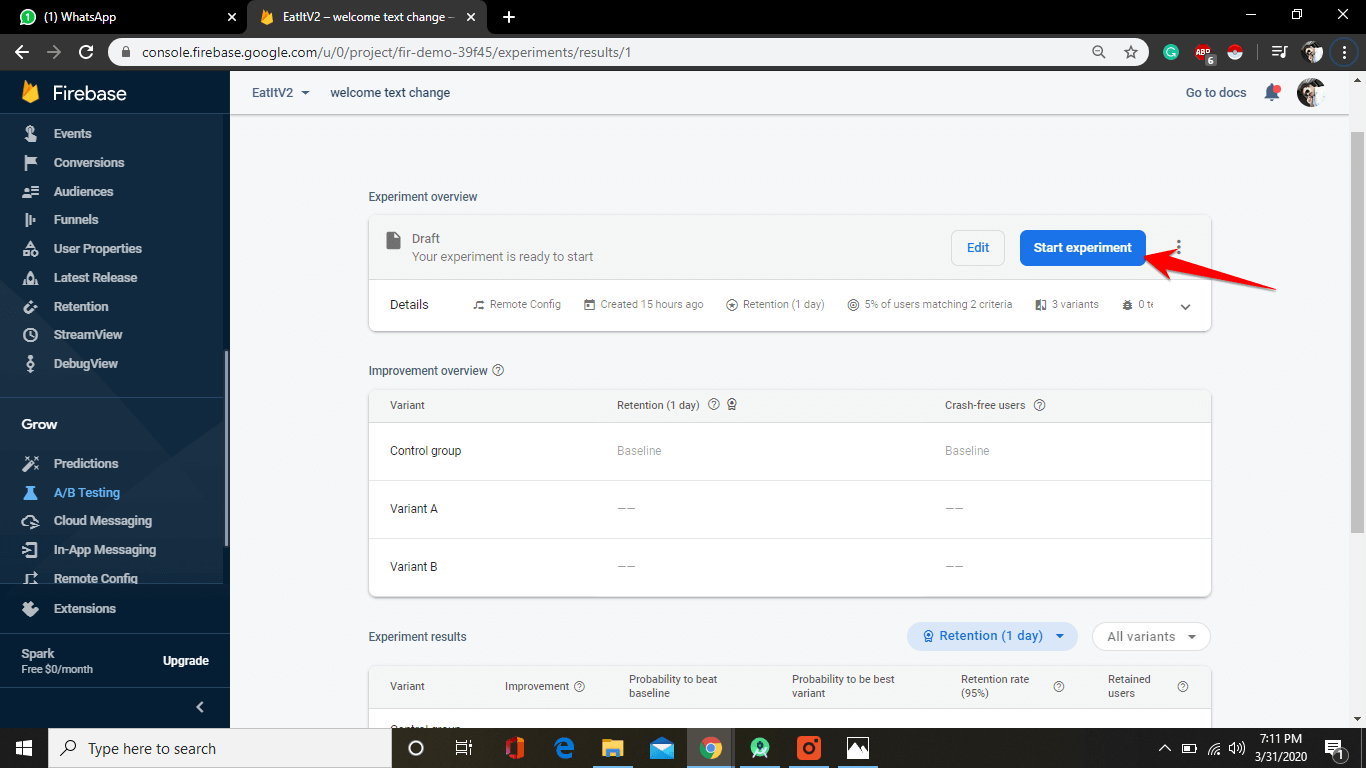Click the Extensions sidebar icon

click(x=31, y=608)
